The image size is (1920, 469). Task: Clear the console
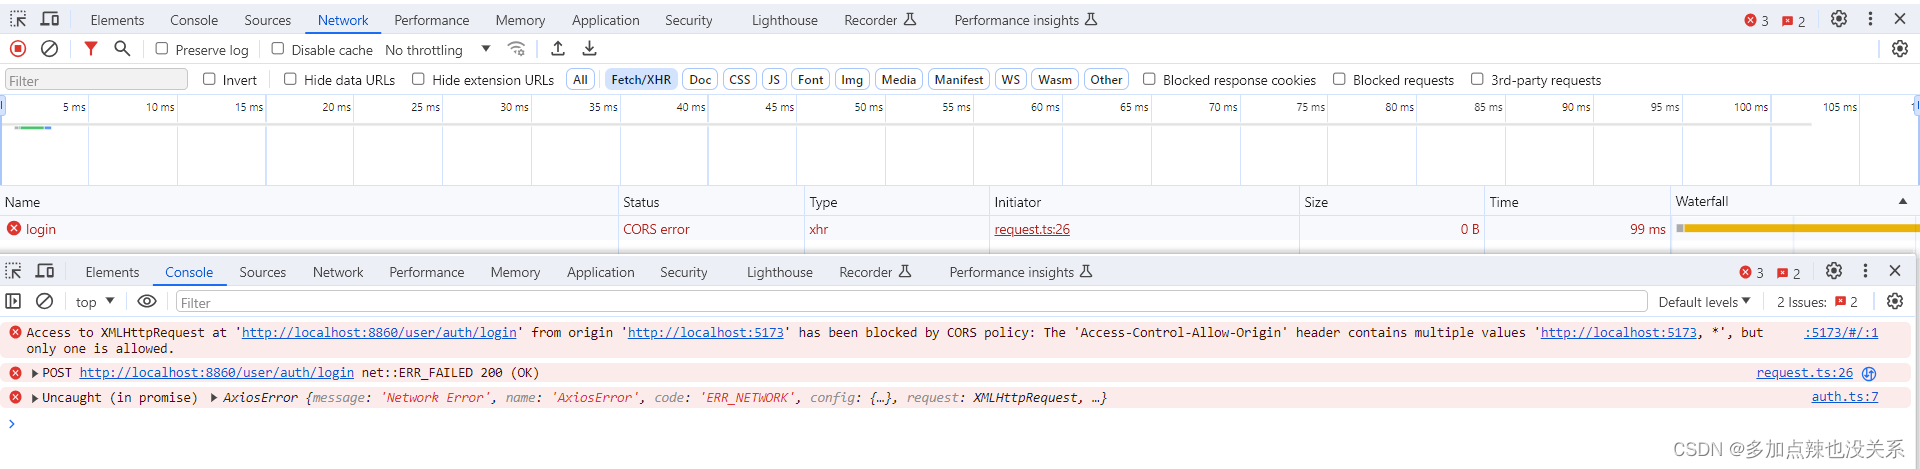(x=44, y=301)
